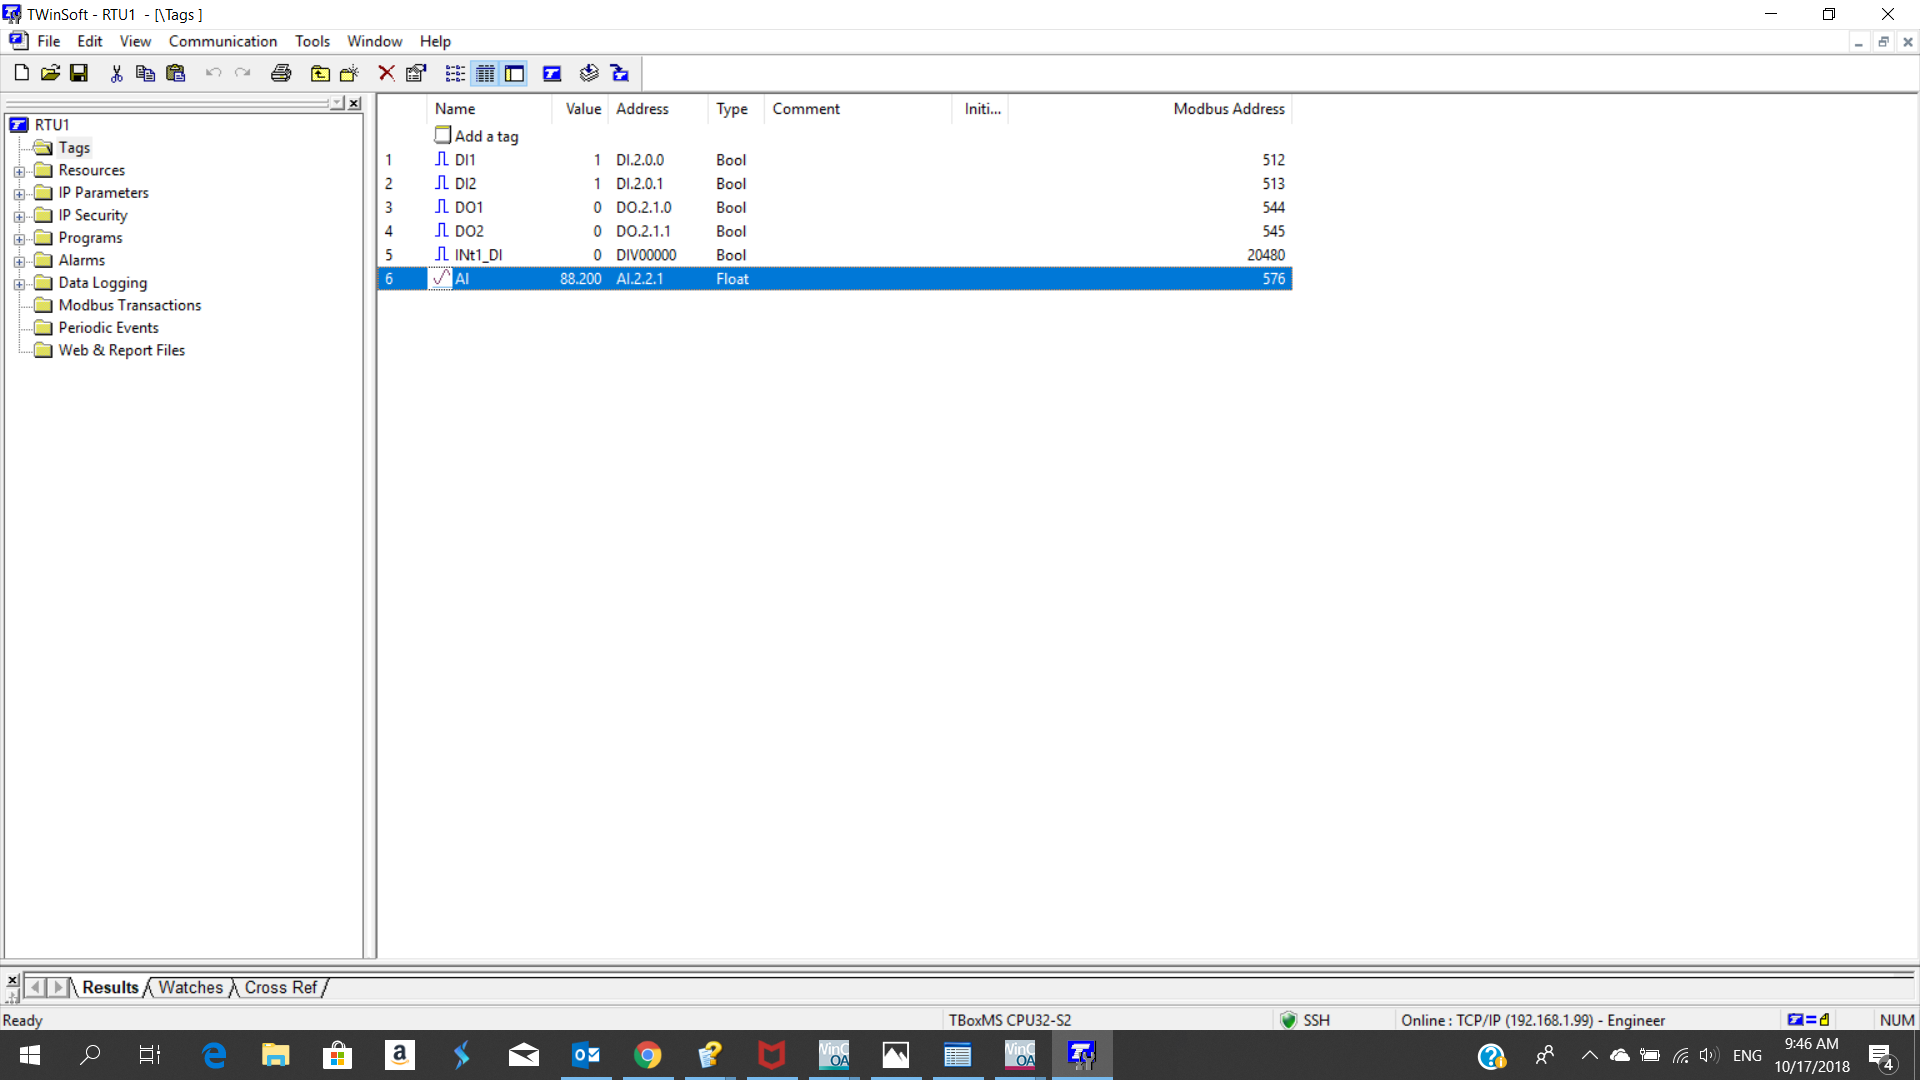Viewport: 1920px width, 1080px height.
Task: Click the New folder icon with sparkle
Action: click(349, 73)
